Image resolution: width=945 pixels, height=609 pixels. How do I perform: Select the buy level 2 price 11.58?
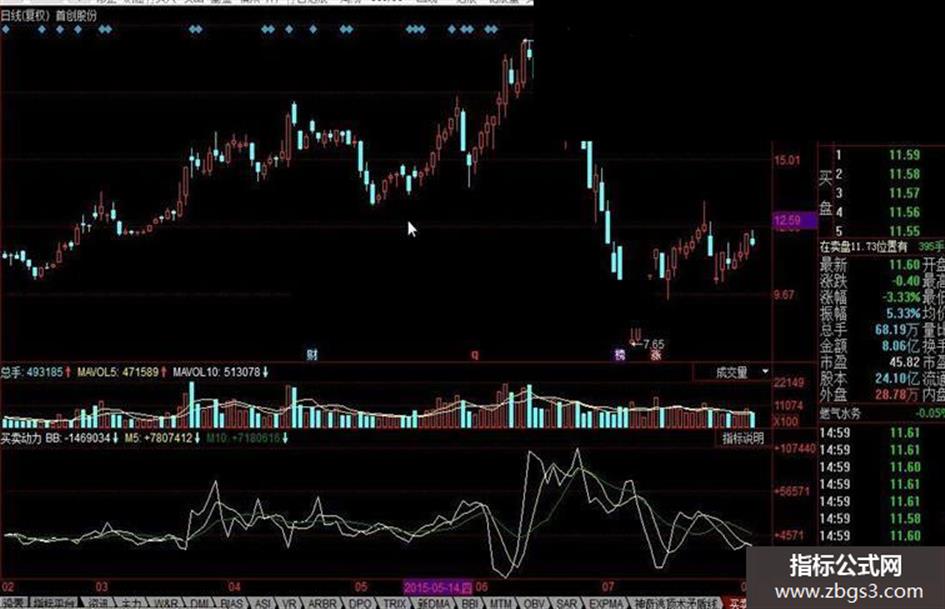[905, 174]
